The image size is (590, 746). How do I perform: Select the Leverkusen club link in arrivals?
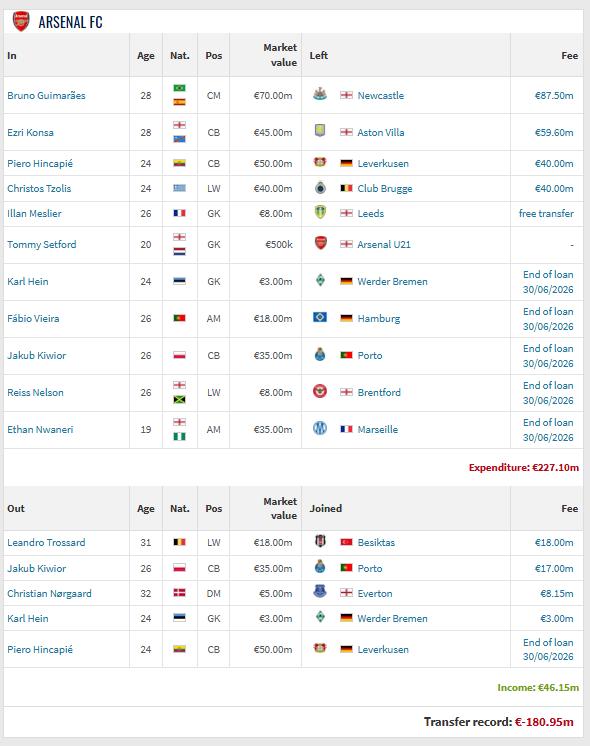click(x=383, y=164)
